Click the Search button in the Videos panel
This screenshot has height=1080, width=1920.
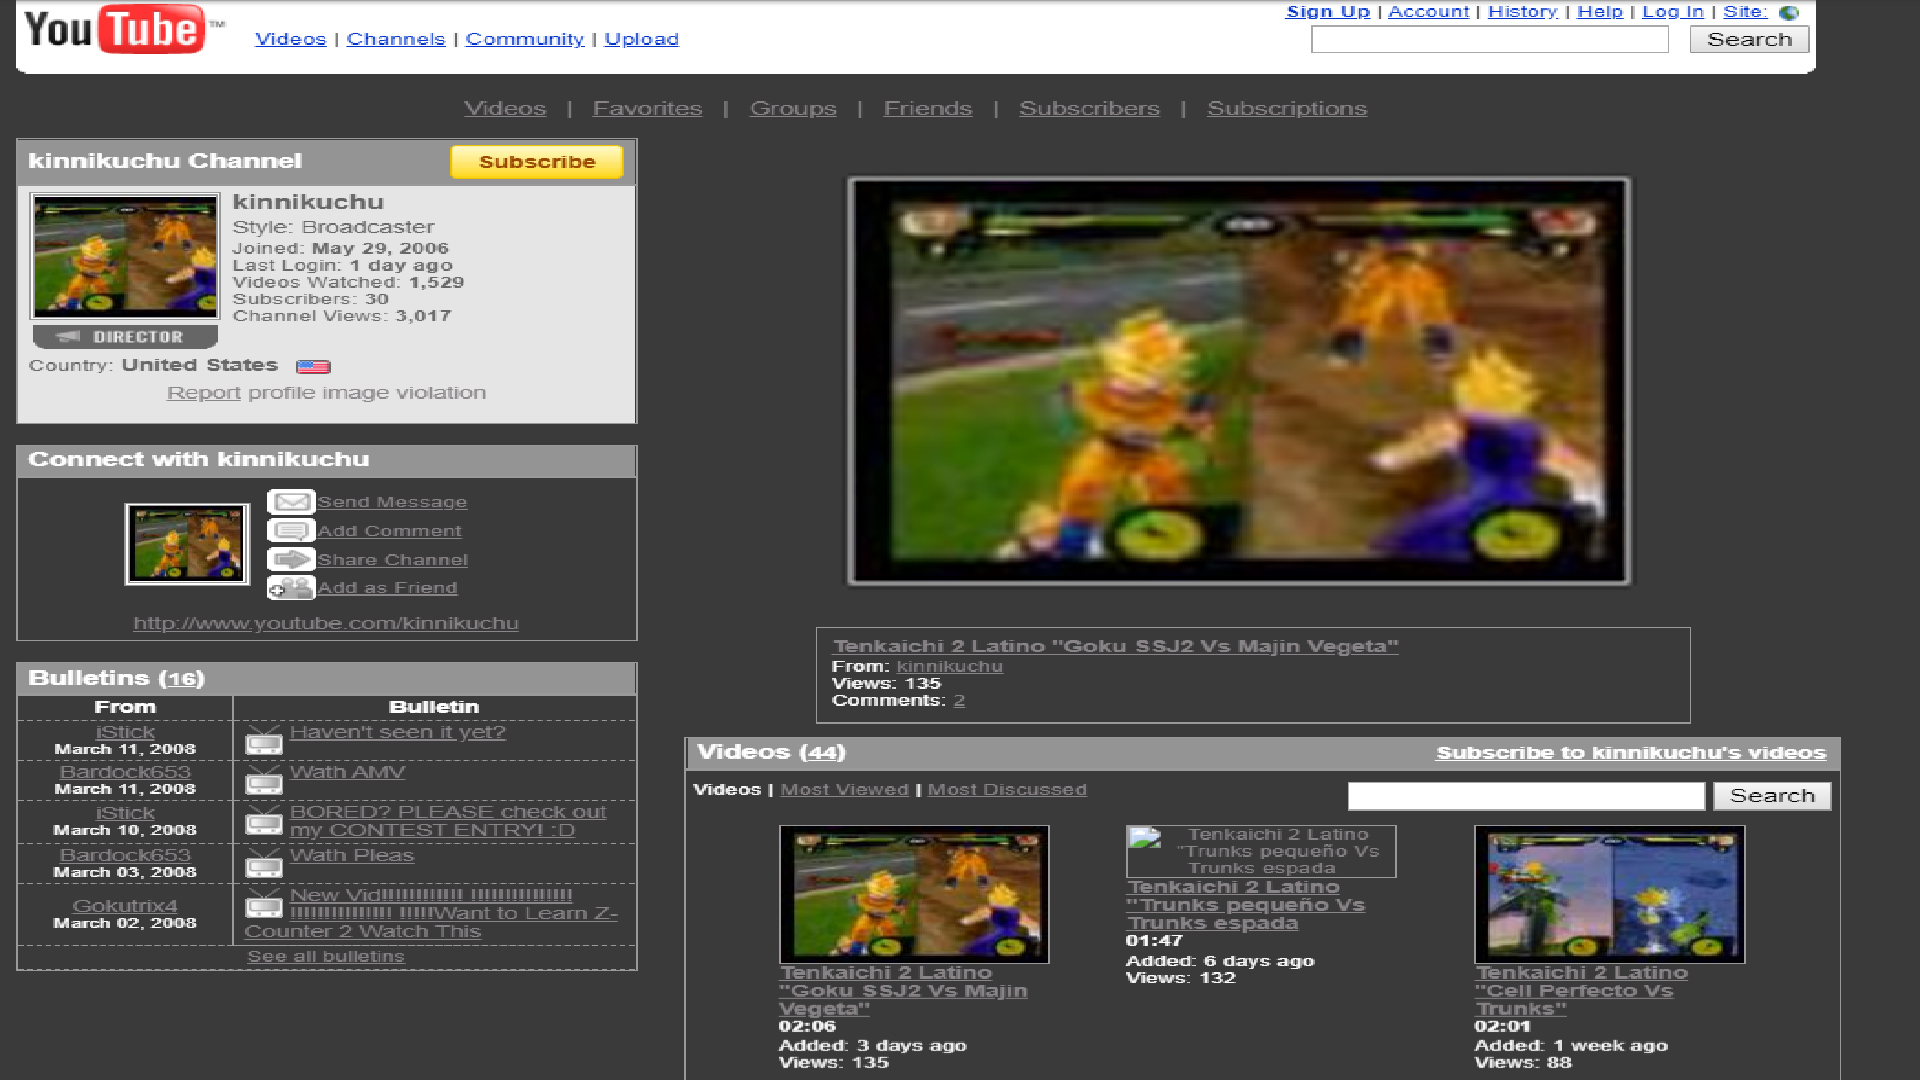(x=1772, y=795)
